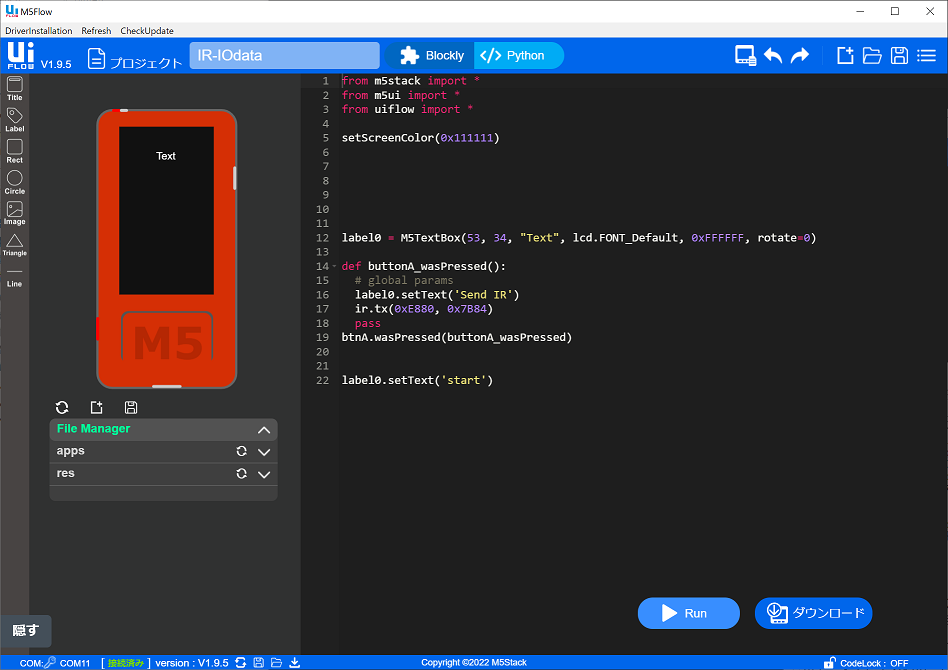948x670 pixels.
Task: Click the status bar reconnect refresh icon
Action: 241,663
